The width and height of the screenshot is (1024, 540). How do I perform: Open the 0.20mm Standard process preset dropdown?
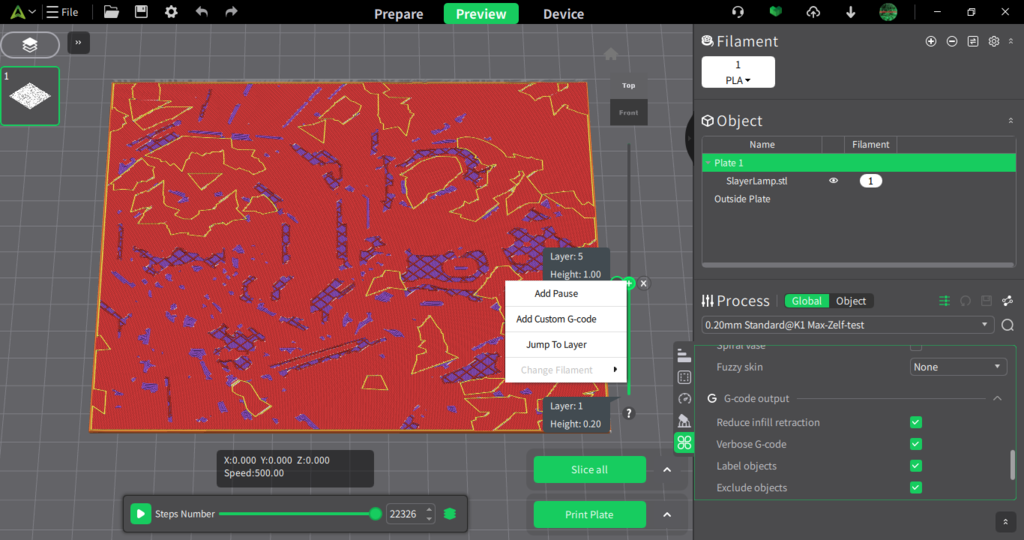[x=848, y=325]
